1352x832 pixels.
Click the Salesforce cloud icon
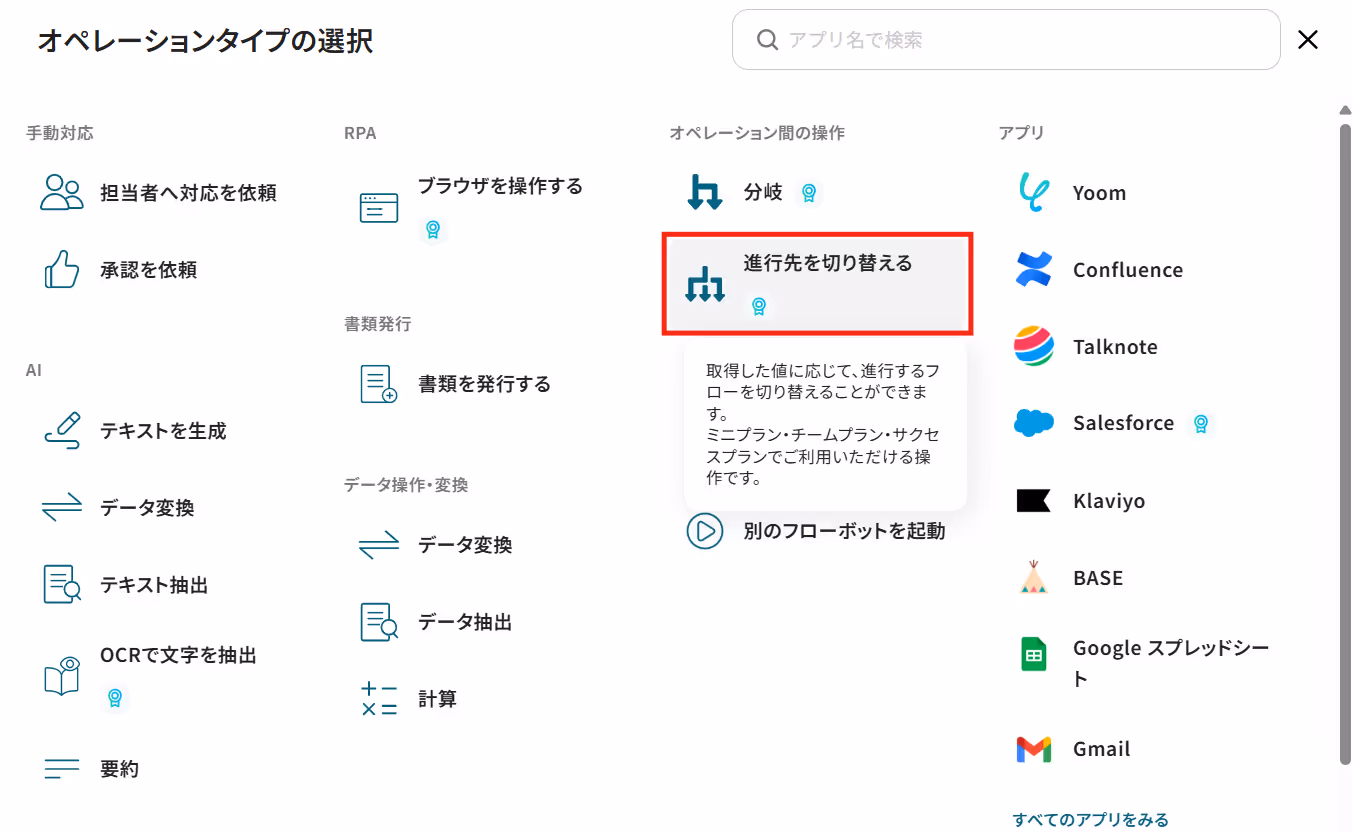[1034, 423]
